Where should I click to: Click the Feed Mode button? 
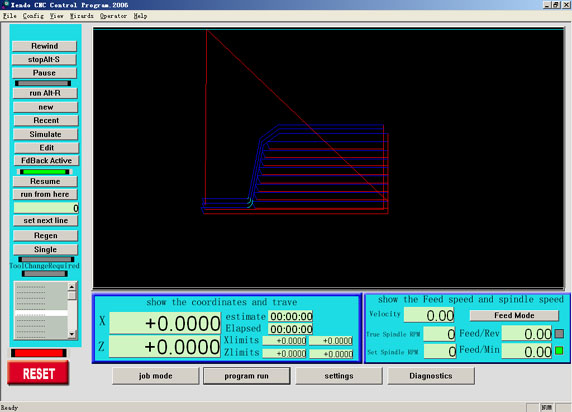click(514, 315)
